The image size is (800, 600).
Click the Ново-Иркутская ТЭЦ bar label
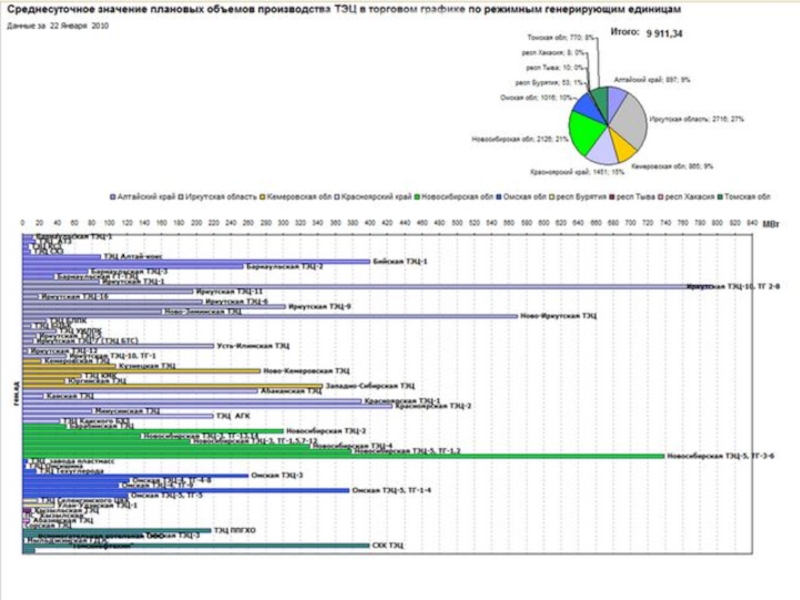point(558,316)
